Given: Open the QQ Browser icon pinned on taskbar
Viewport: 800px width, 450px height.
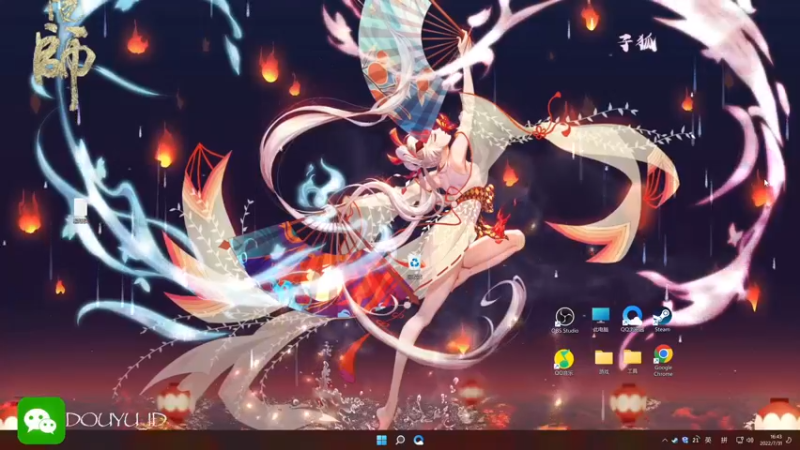Looking at the screenshot, I should tap(419, 440).
